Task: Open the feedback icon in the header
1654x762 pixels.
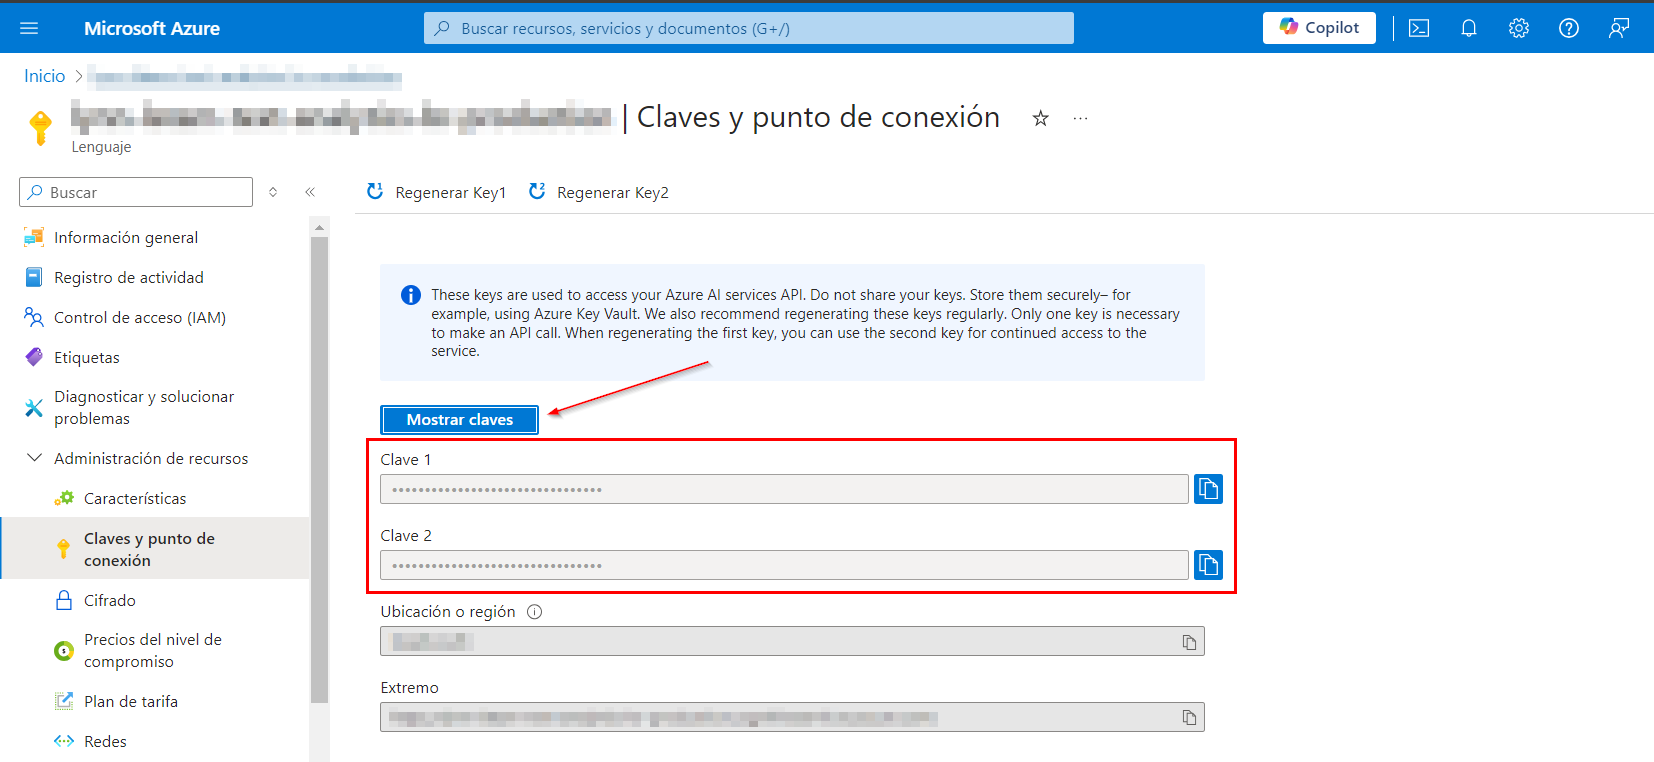Action: [1619, 28]
